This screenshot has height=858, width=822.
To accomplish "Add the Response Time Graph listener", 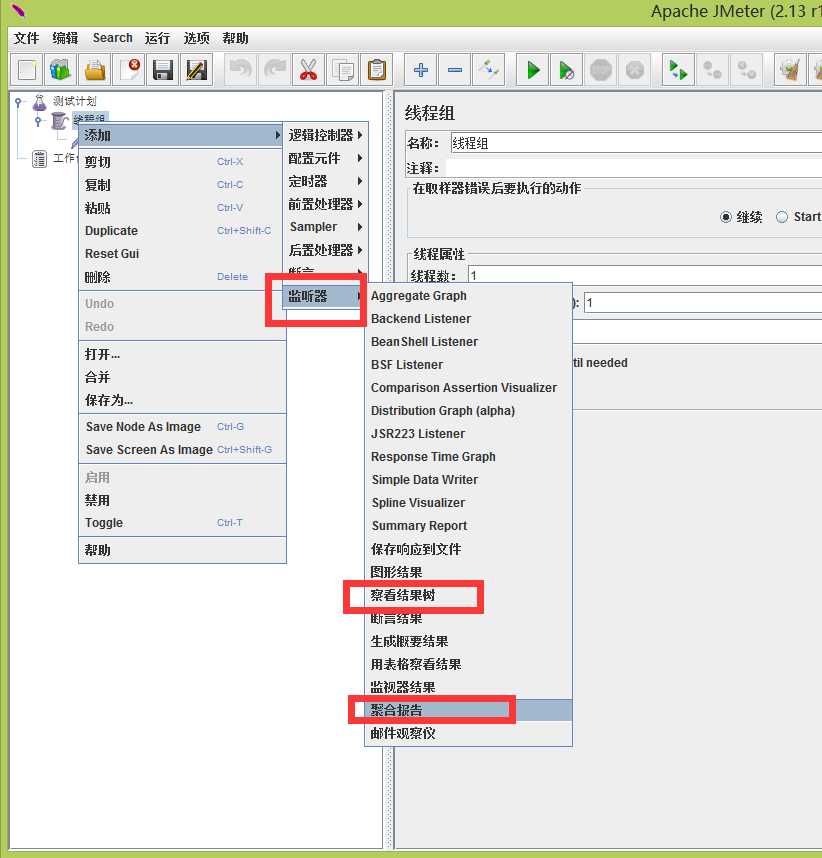I will click(x=468, y=457).
